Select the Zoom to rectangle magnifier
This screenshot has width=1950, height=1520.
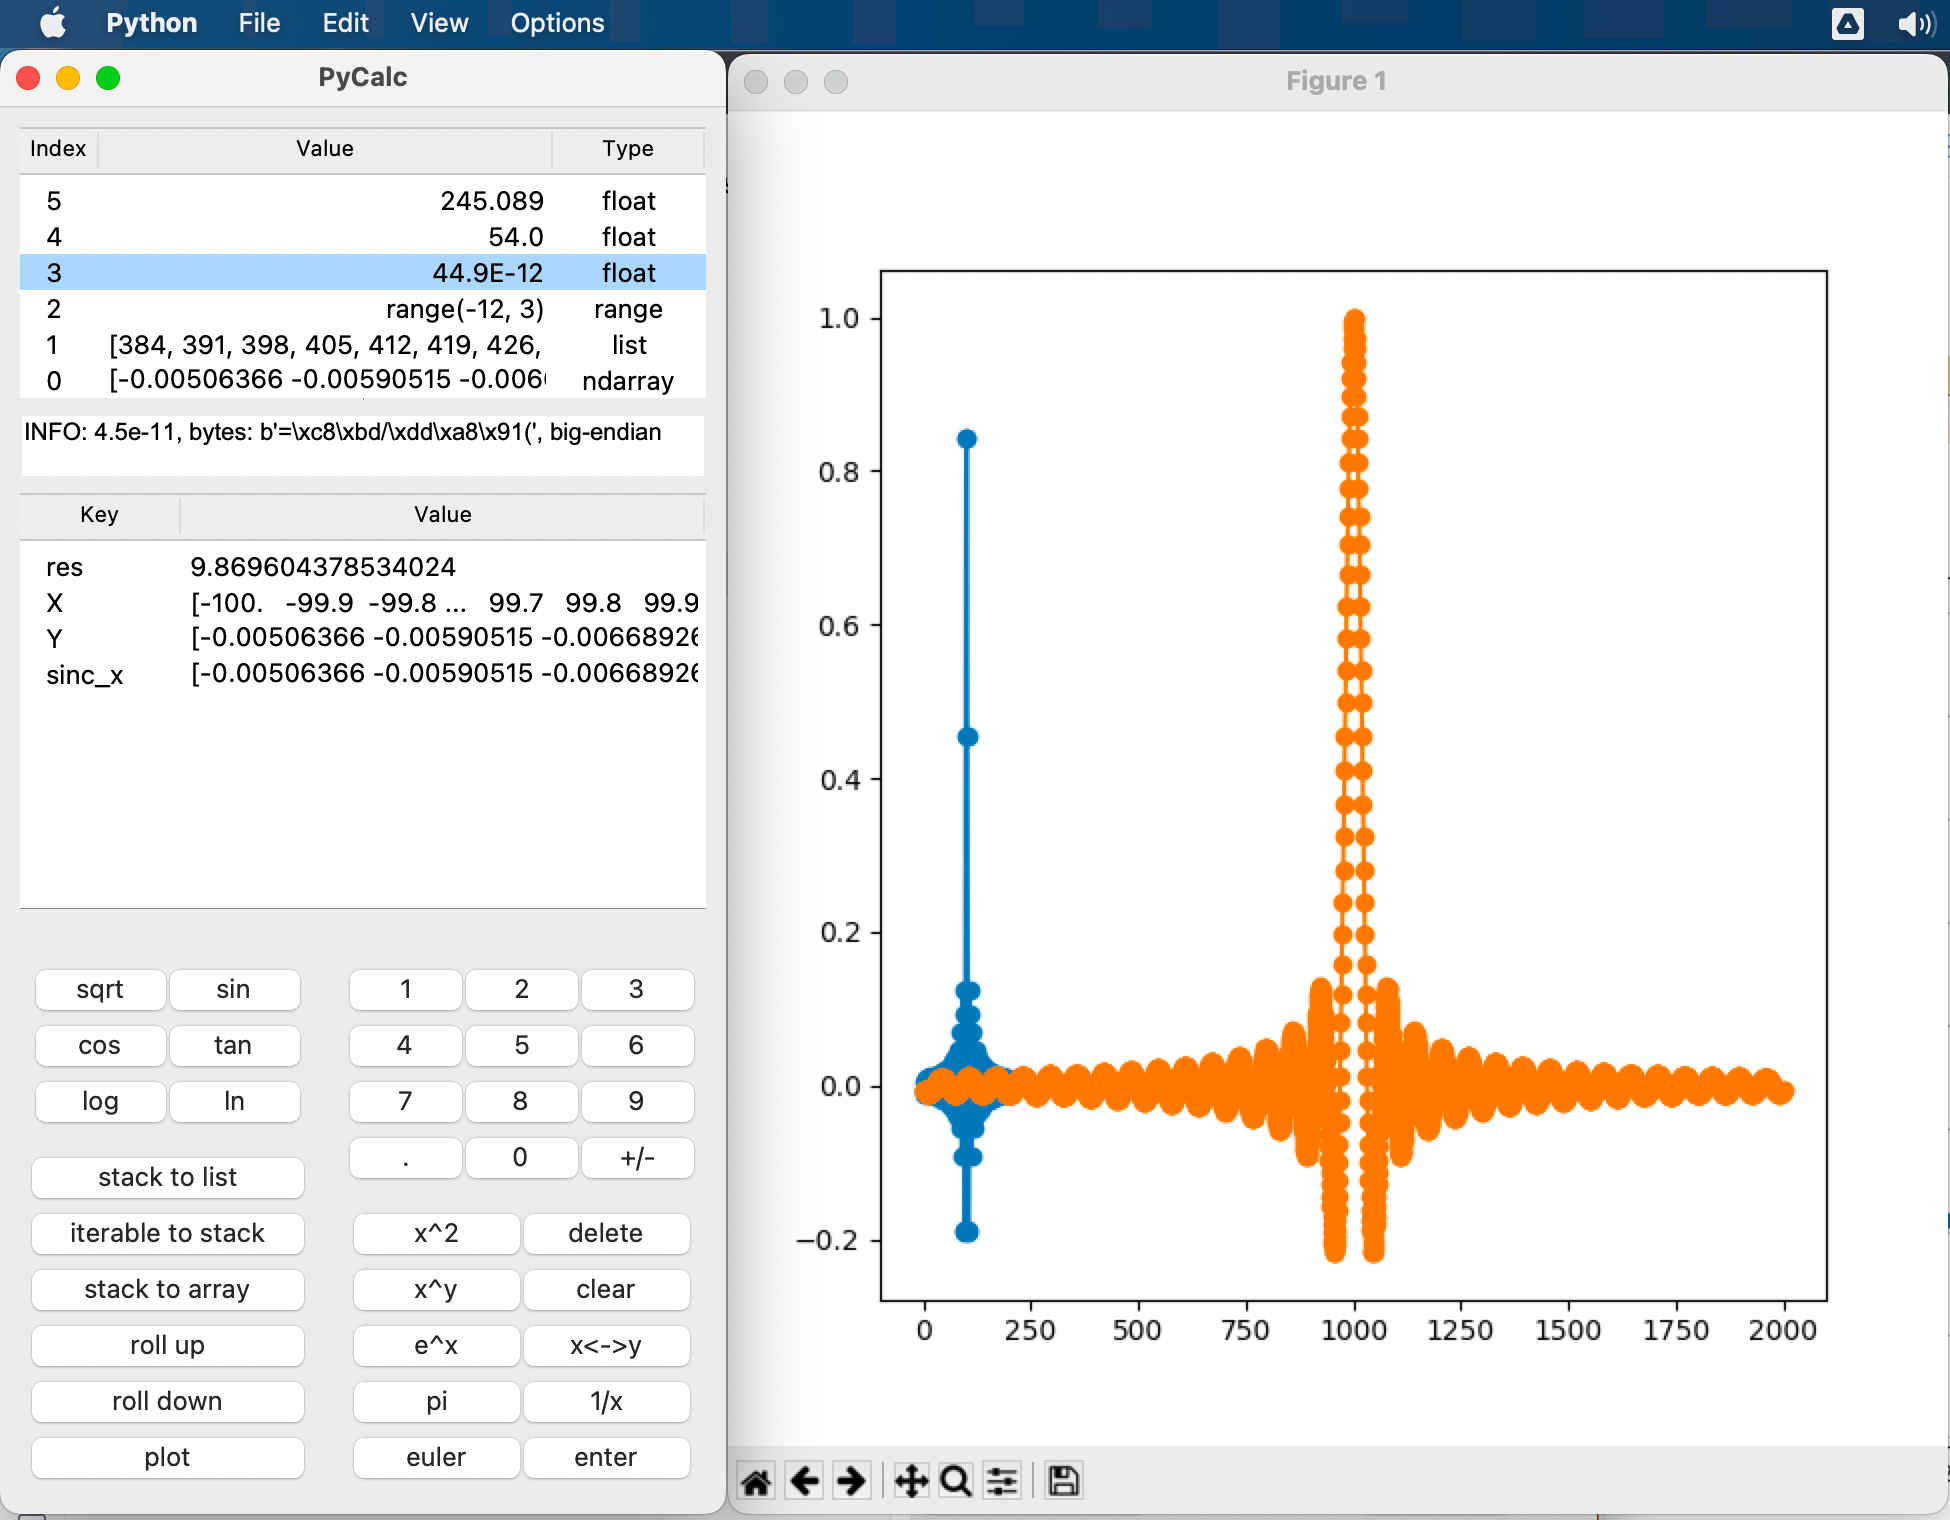click(956, 1481)
